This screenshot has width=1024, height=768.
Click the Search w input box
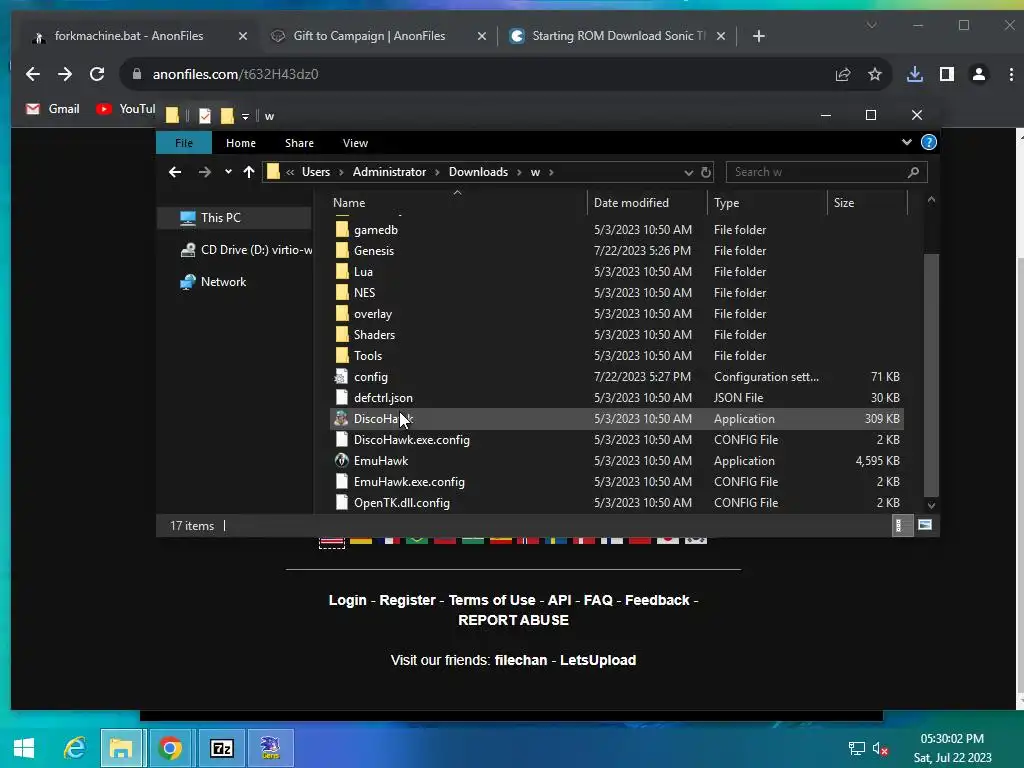click(826, 172)
